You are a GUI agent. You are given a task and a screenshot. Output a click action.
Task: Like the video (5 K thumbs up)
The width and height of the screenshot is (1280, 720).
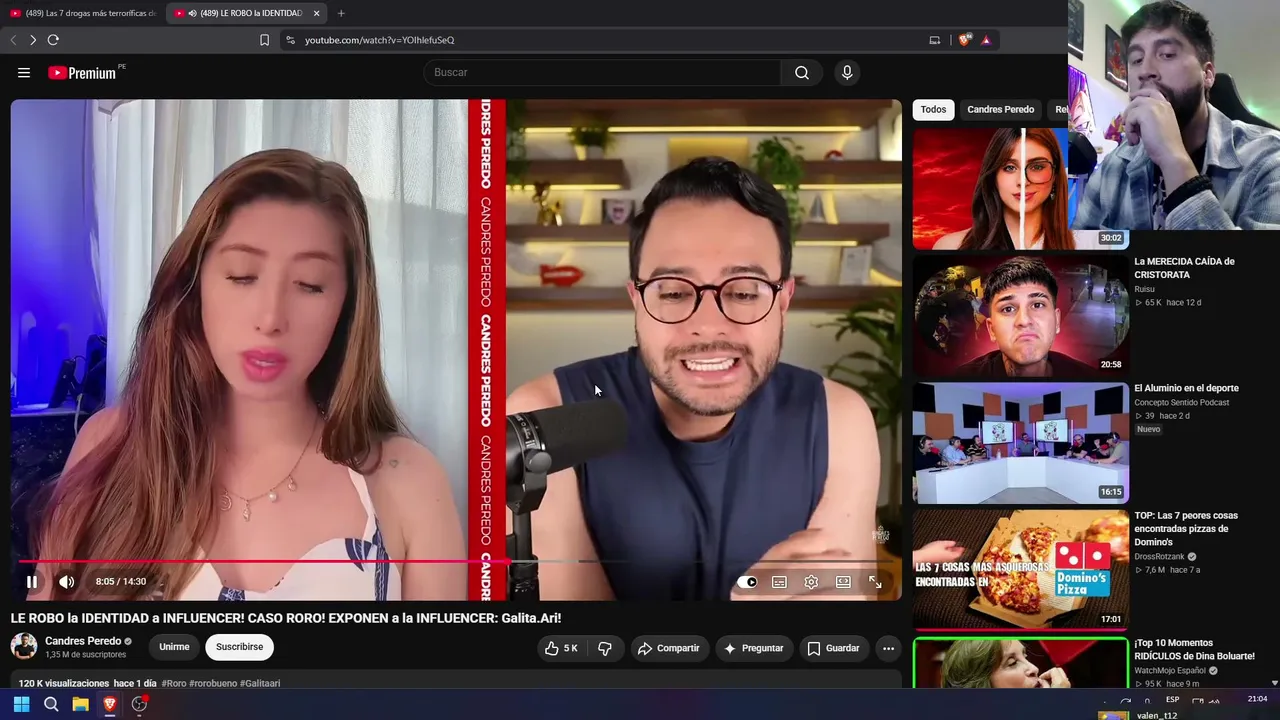coord(561,648)
